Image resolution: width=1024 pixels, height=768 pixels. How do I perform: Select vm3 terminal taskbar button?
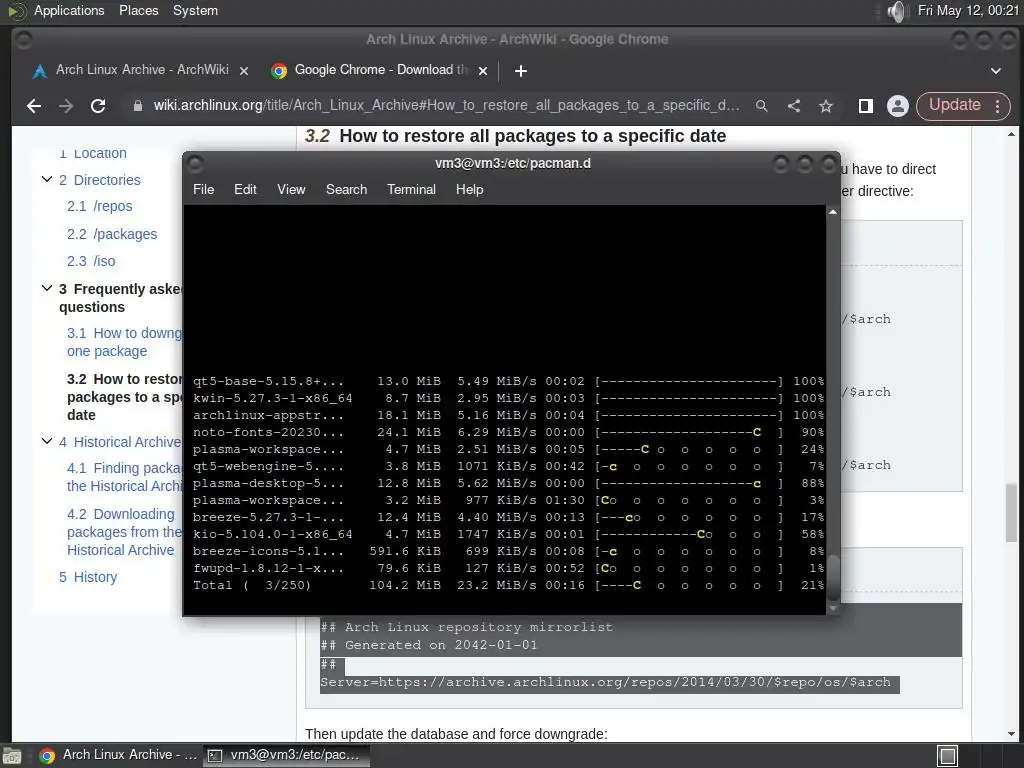[x=287, y=755]
